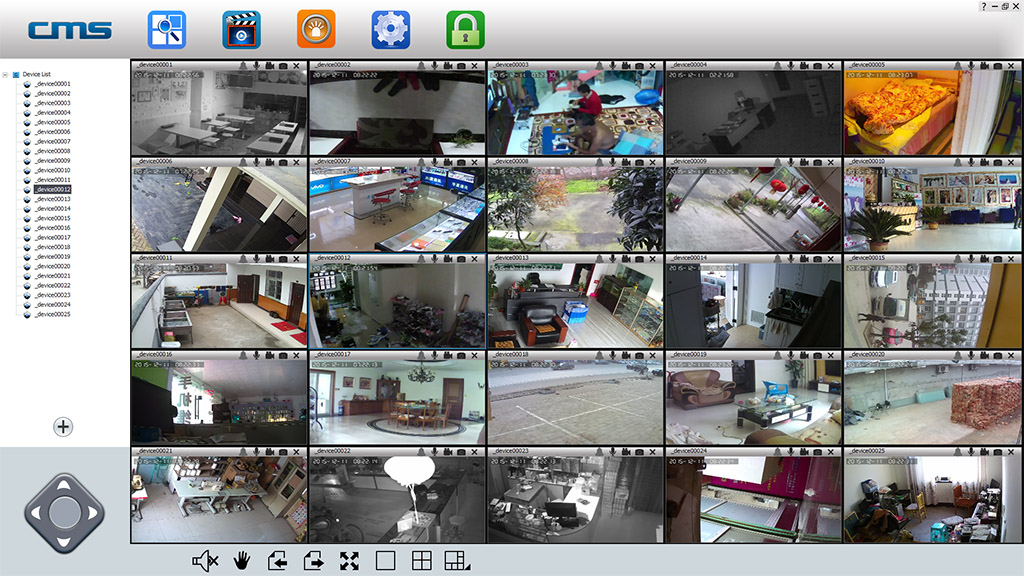
Task: Pan camera right with PTZ pad
Action: 93,513
